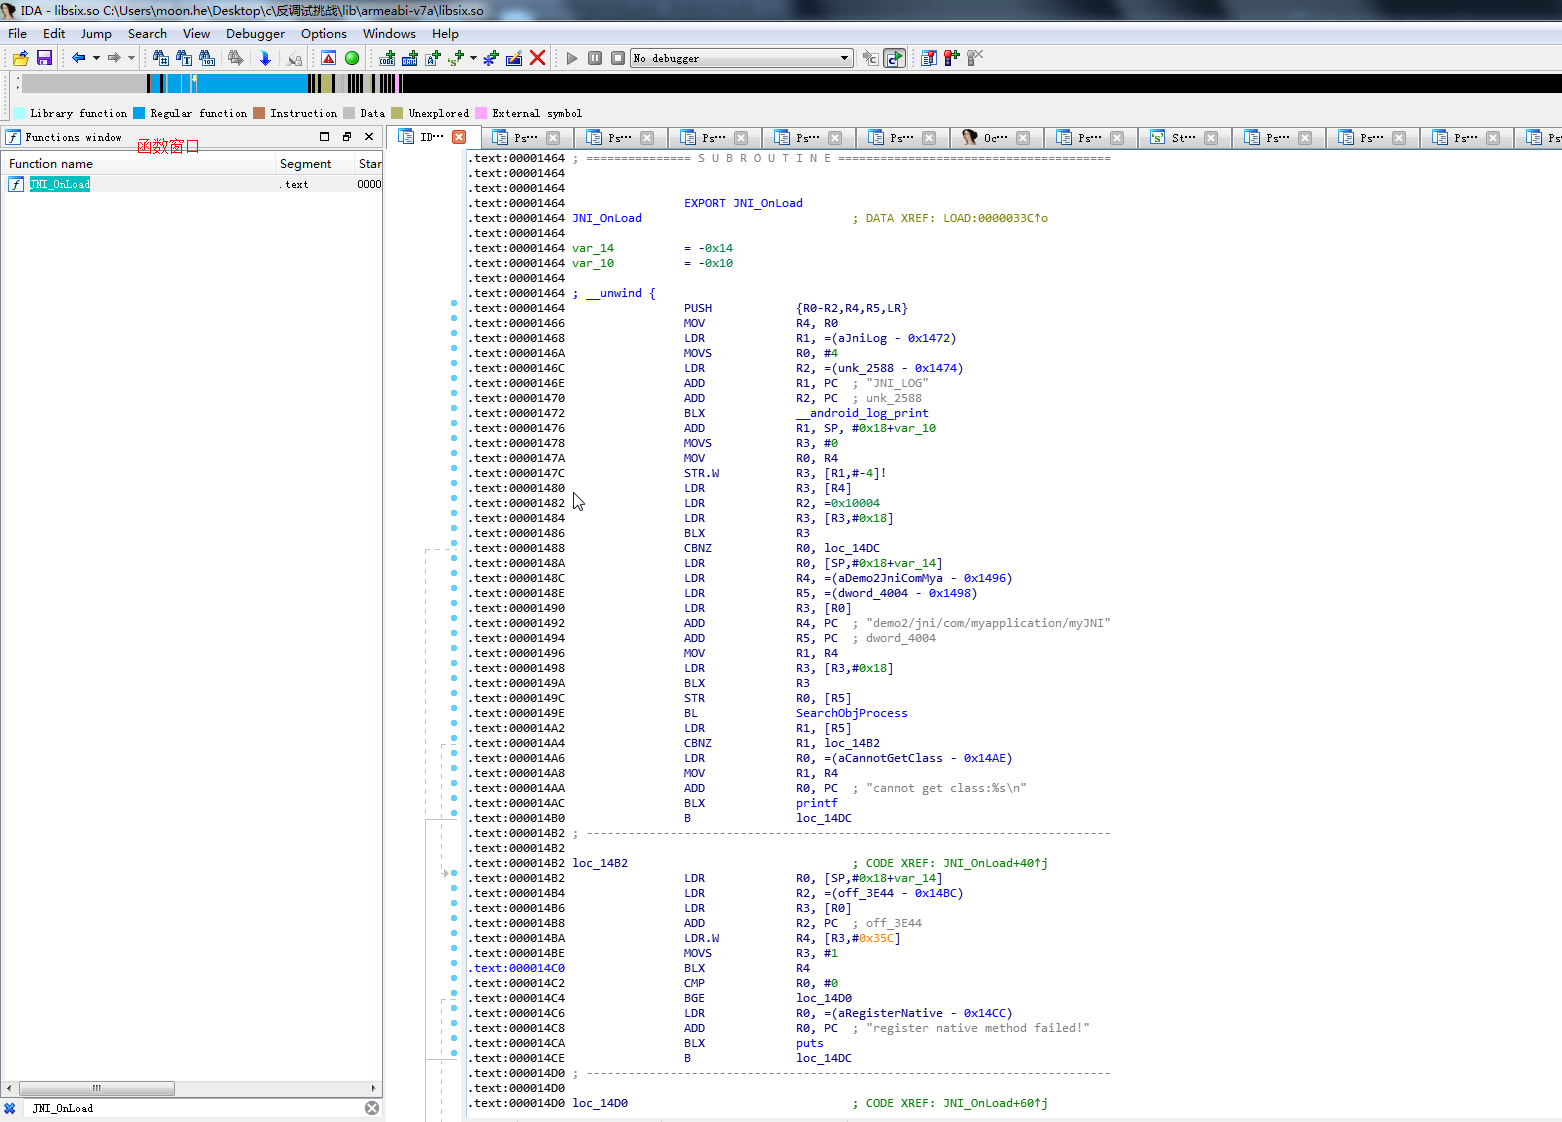Open the Jump menu

[96, 33]
